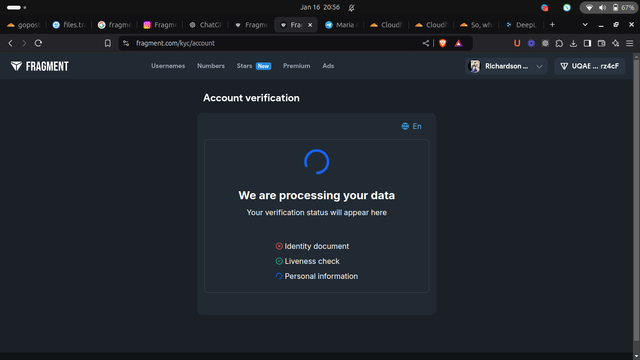Open a new tab with plus button
Image resolution: width=640 pixels, height=360 pixels.
[x=552, y=25]
